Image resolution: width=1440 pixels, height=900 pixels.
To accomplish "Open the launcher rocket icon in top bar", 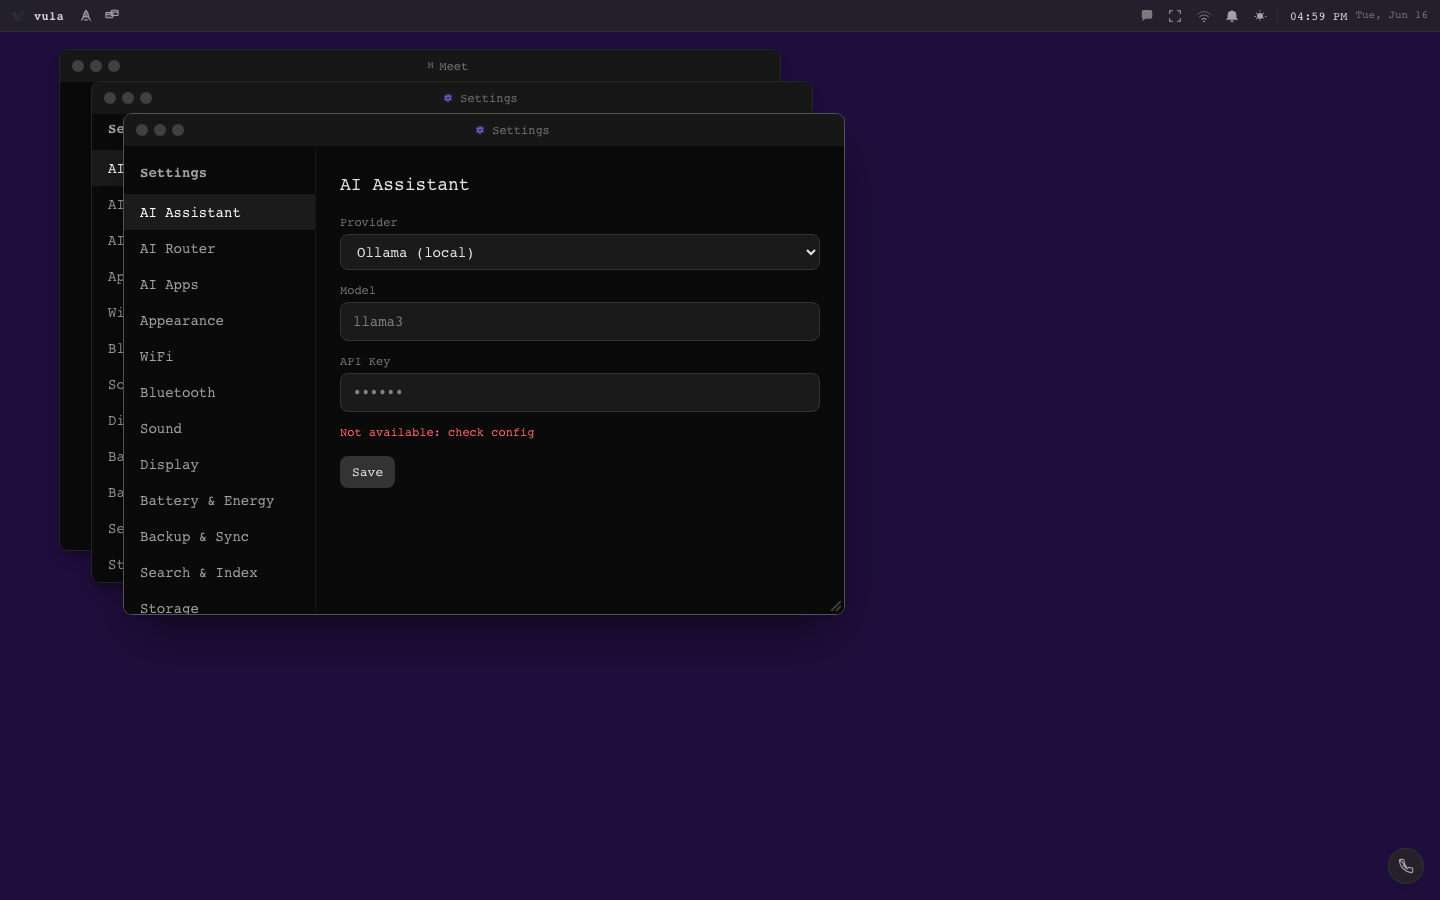I will tap(86, 16).
